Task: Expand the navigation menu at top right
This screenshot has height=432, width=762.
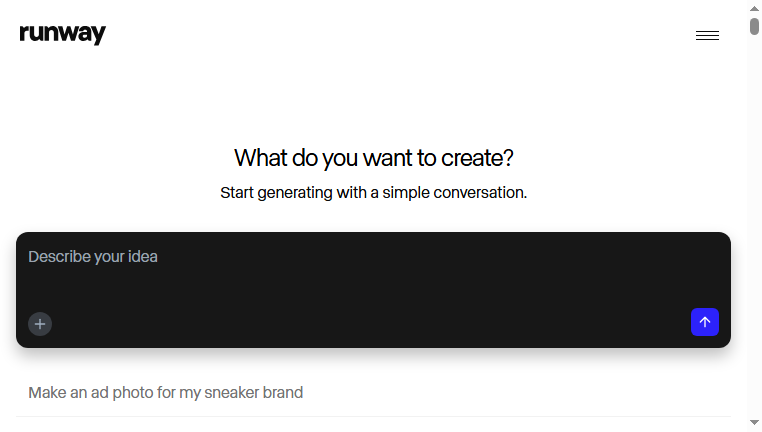Action: (x=707, y=35)
